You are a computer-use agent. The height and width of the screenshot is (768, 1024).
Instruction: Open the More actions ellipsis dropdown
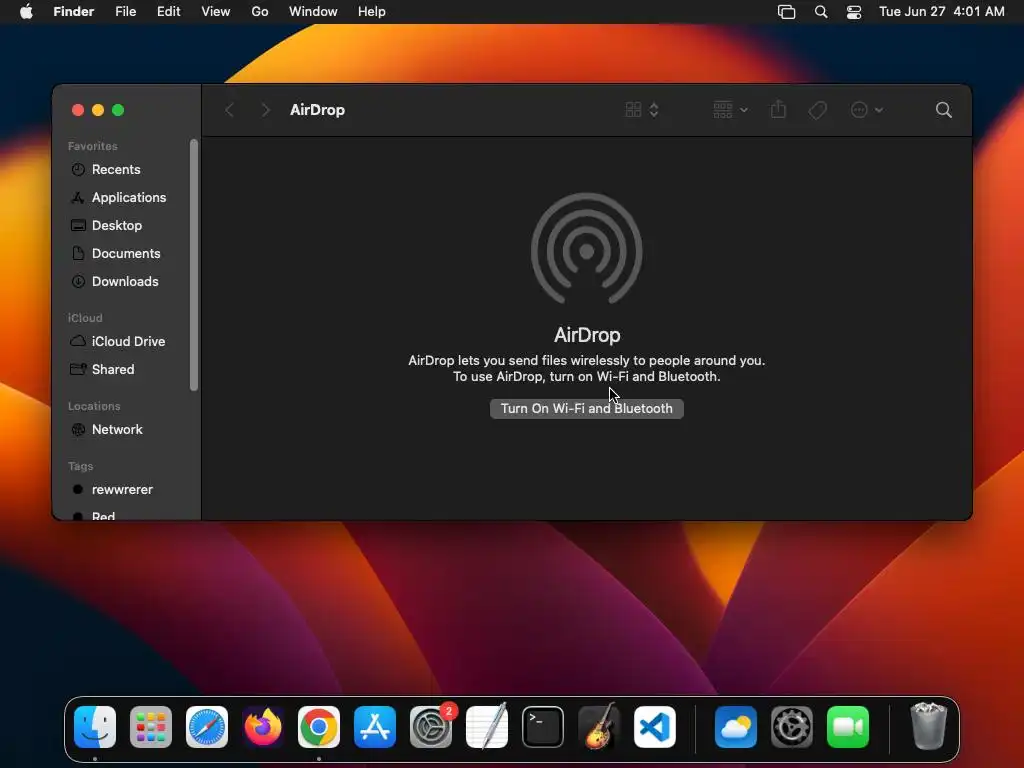click(x=867, y=110)
